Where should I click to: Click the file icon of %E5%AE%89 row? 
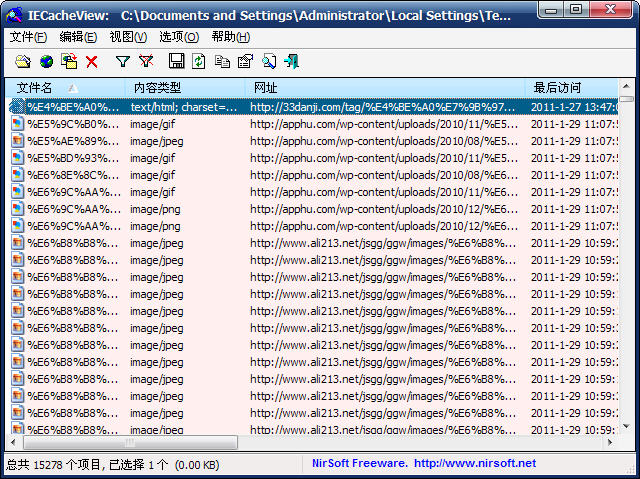(17, 141)
